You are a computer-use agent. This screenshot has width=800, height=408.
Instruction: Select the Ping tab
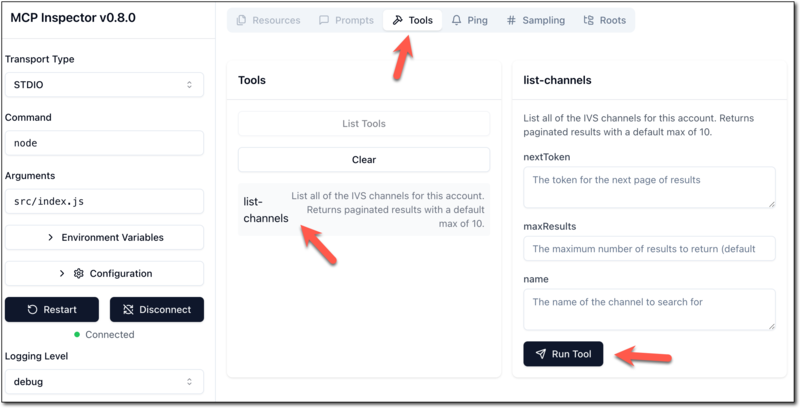pyautogui.click(x=470, y=20)
